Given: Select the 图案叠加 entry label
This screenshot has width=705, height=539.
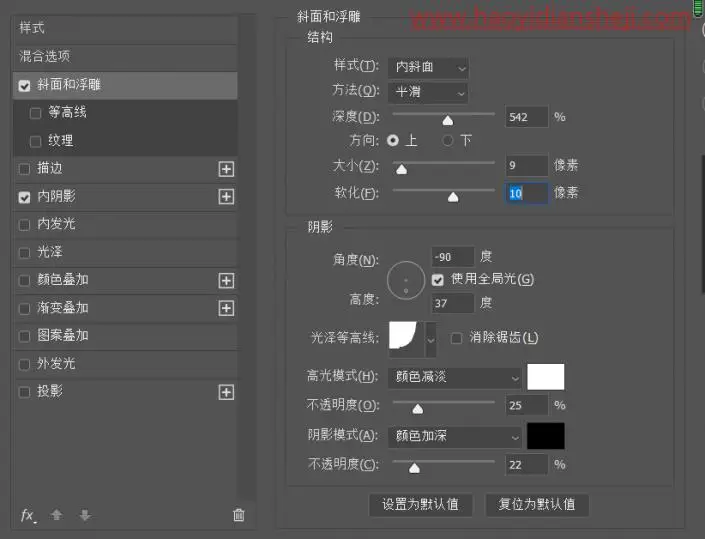Looking at the screenshot, I should (62, 335).
